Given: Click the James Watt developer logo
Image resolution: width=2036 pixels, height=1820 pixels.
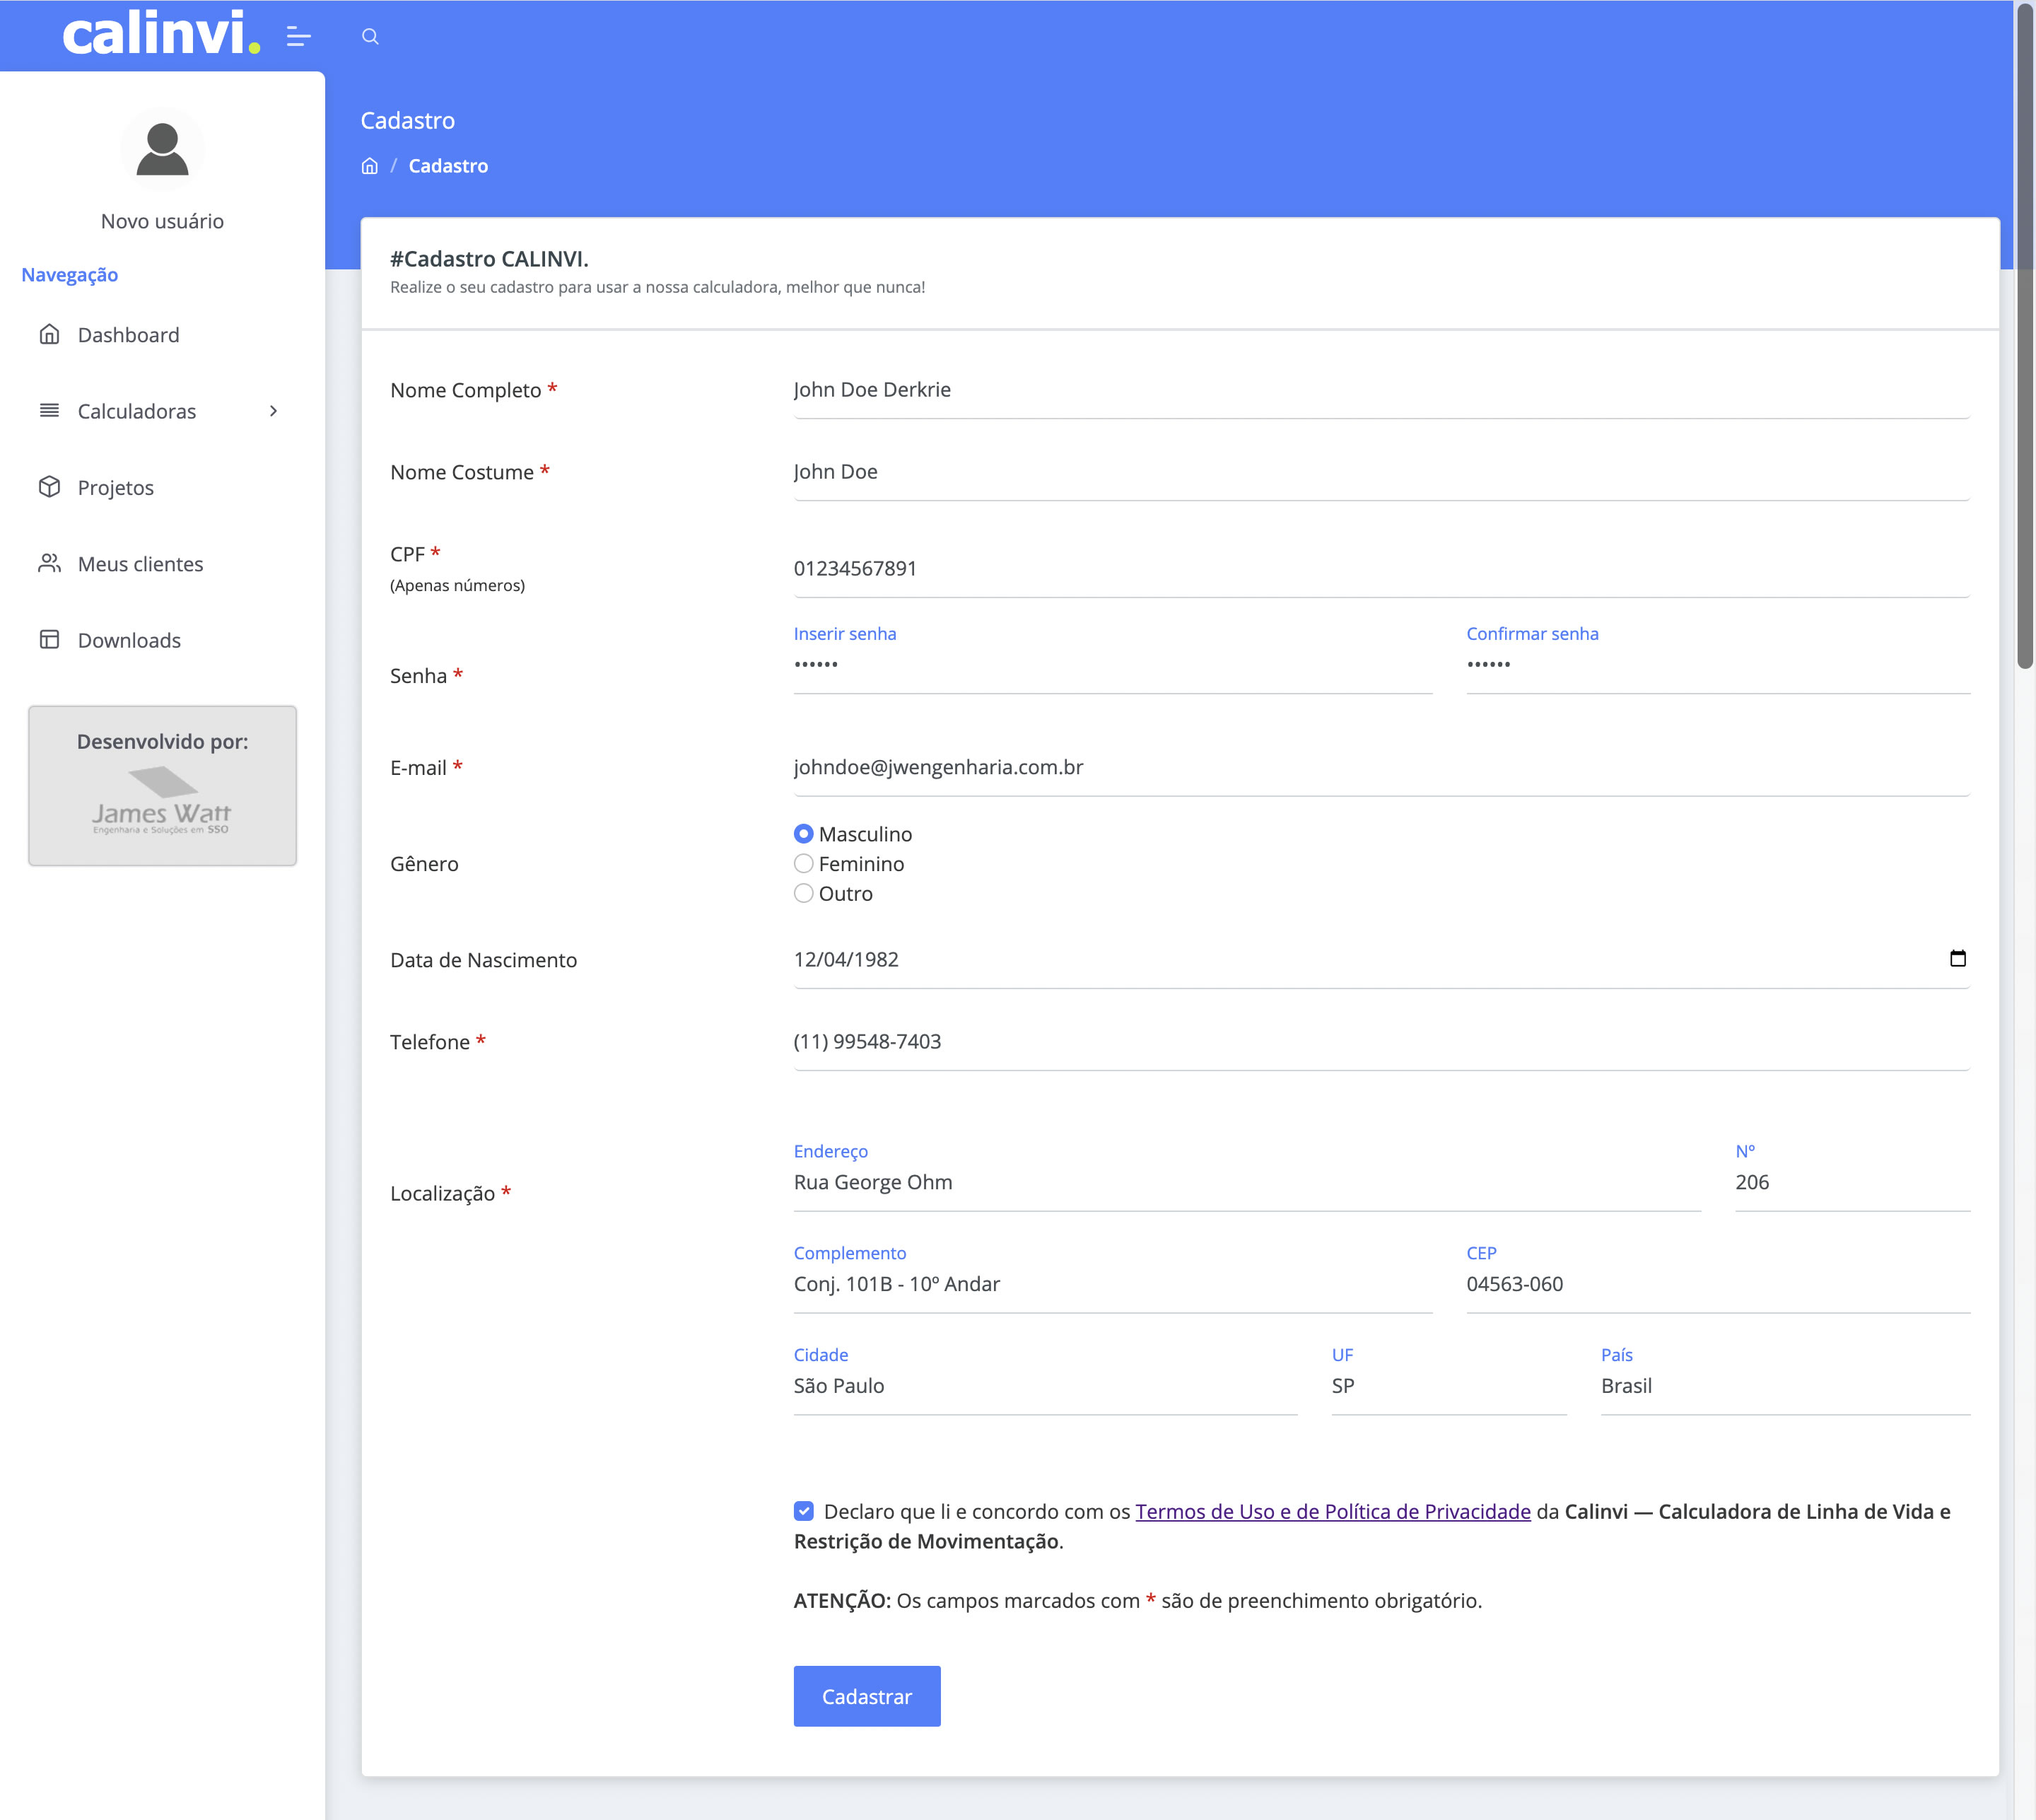Looking at the screenshot, I should tap(162, 801).
